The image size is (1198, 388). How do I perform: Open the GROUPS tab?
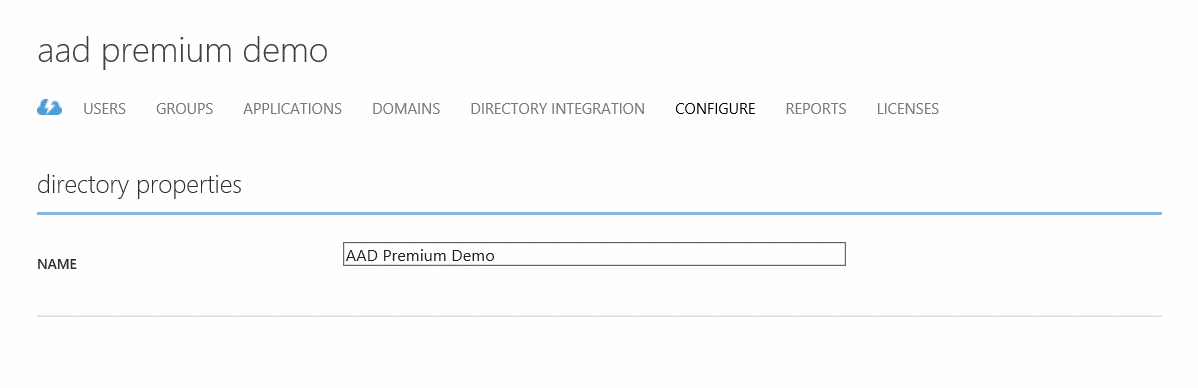tap(184, 108)
